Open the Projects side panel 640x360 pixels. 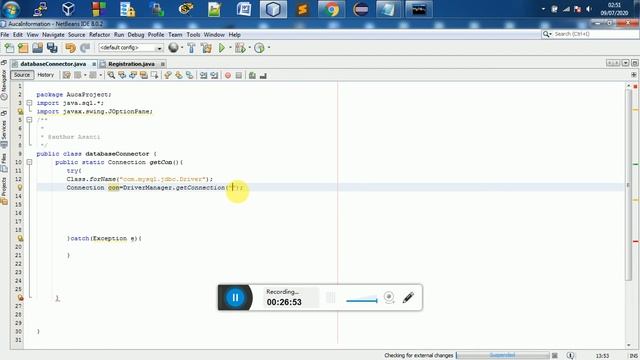click(x=4, y=191)
